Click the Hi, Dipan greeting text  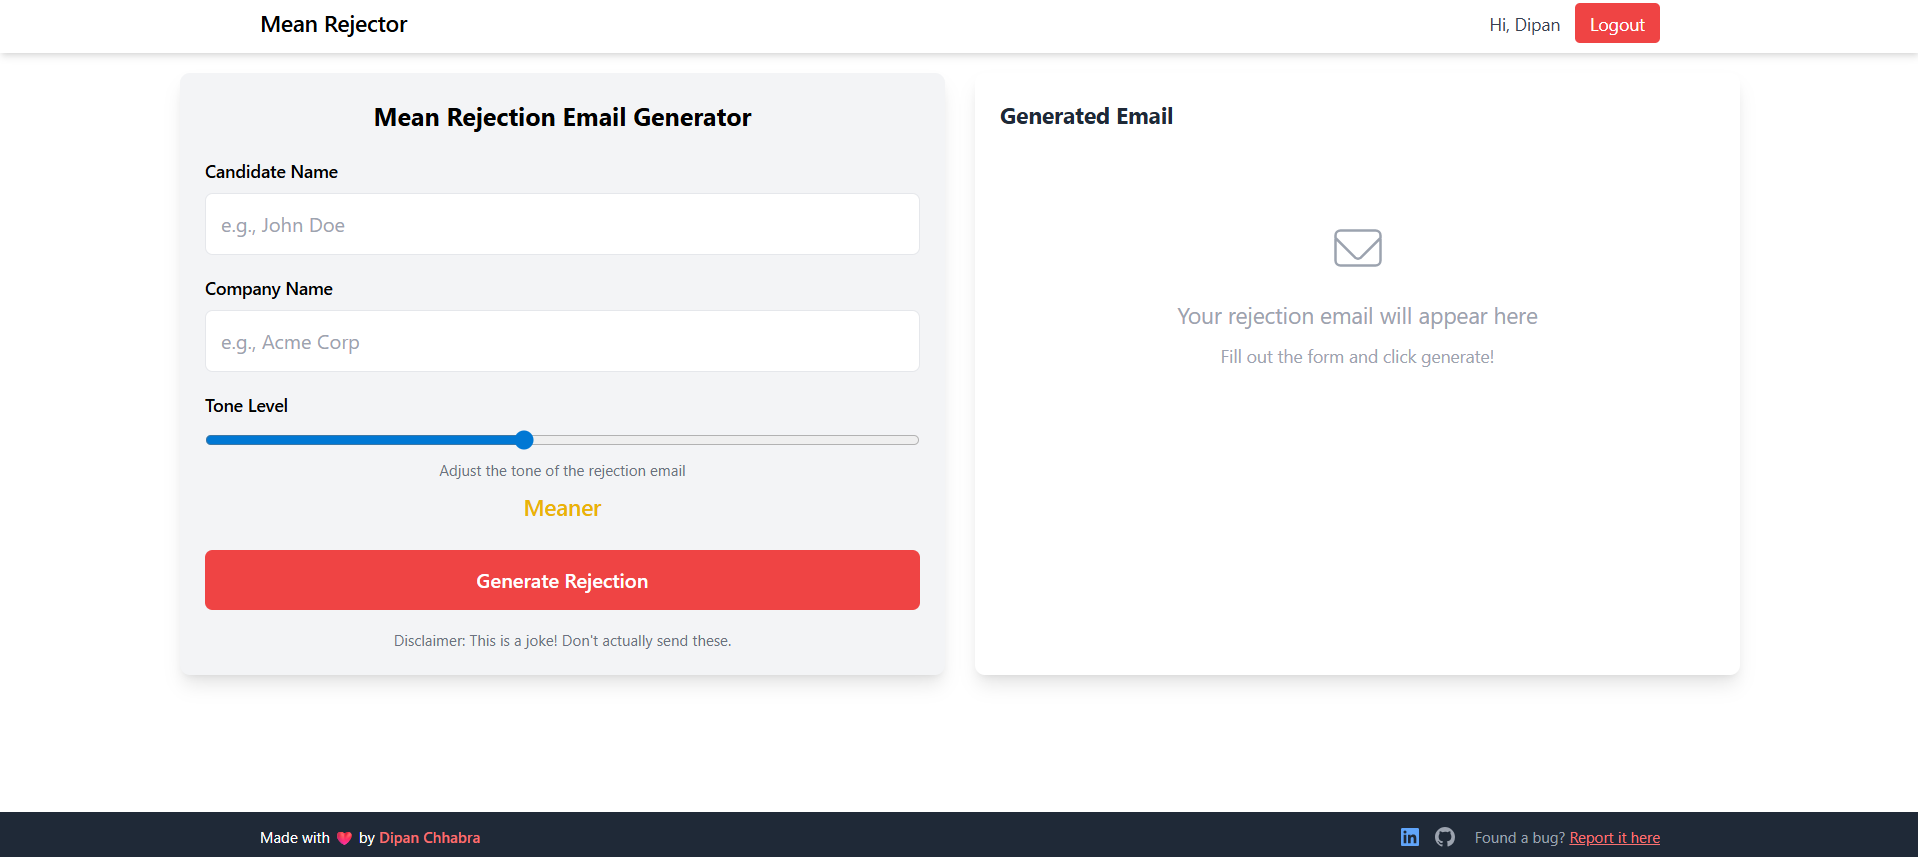tap(1524, 25)
